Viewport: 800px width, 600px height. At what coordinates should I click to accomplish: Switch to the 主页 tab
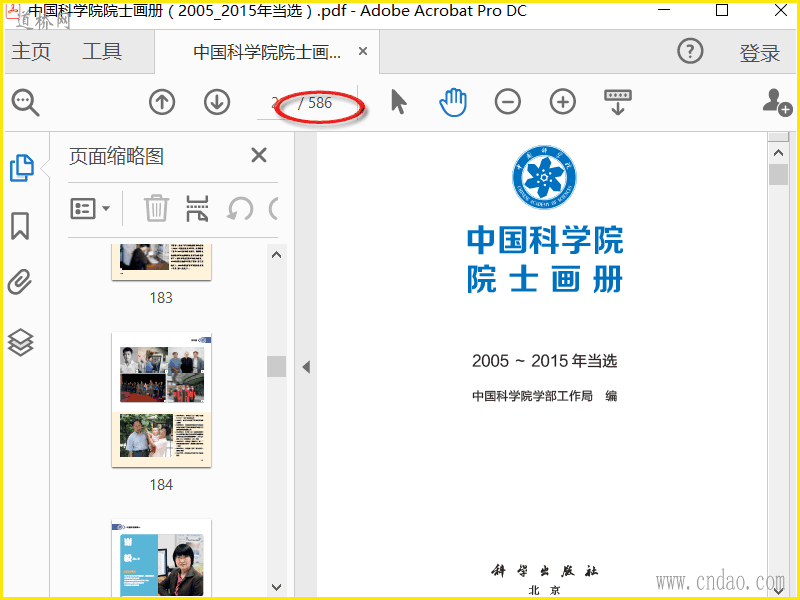31,52
